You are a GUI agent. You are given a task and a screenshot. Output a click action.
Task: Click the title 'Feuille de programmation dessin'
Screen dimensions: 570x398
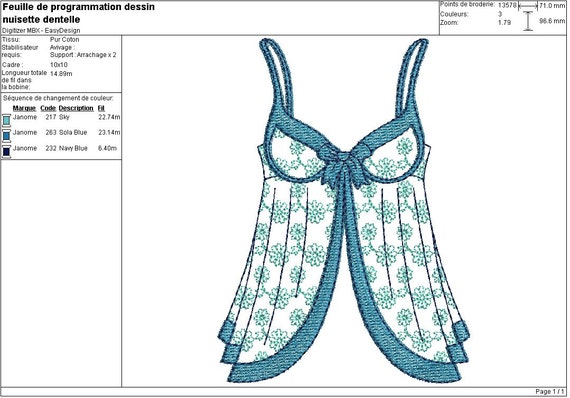click(79, 7)
